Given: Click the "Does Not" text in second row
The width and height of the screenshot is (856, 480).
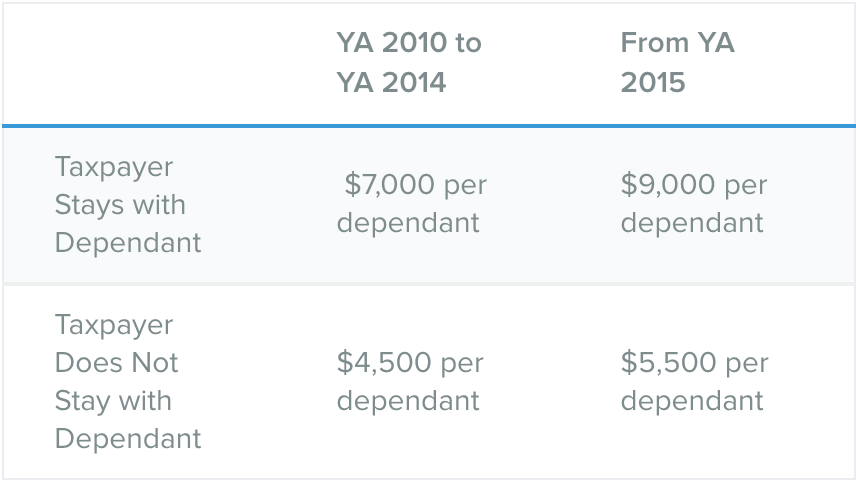Looking at the screenshot, I should [x=116, y=363].
